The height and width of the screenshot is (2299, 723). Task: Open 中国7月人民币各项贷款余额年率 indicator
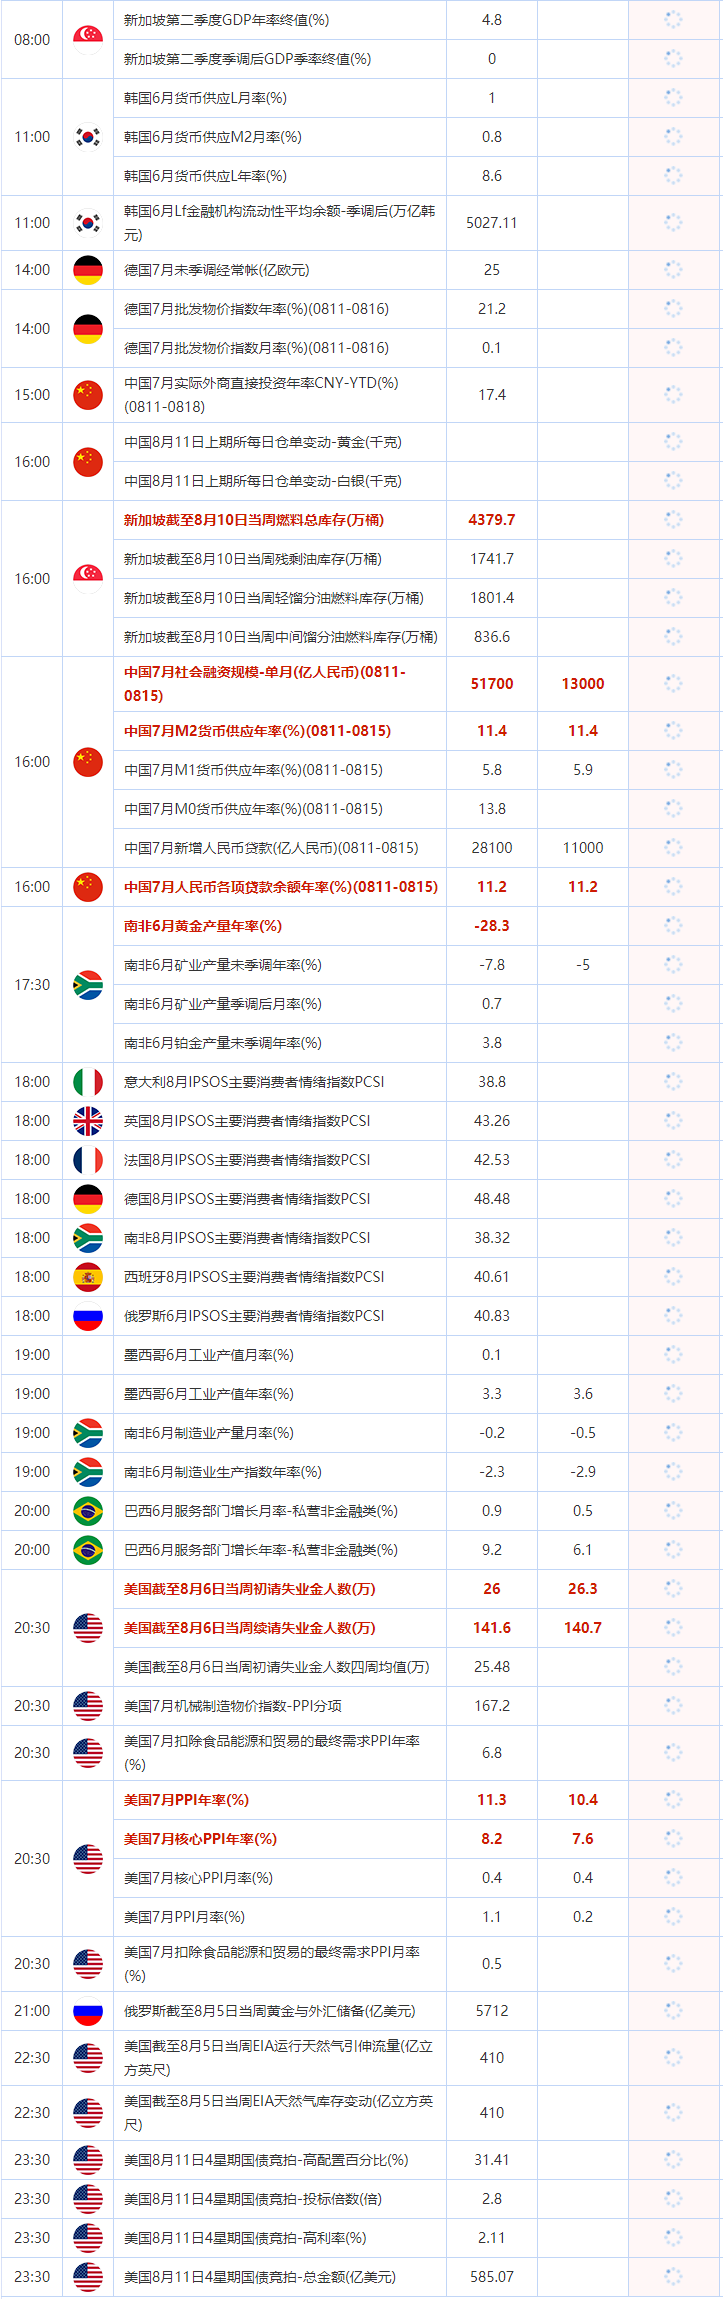click(280, 887)
